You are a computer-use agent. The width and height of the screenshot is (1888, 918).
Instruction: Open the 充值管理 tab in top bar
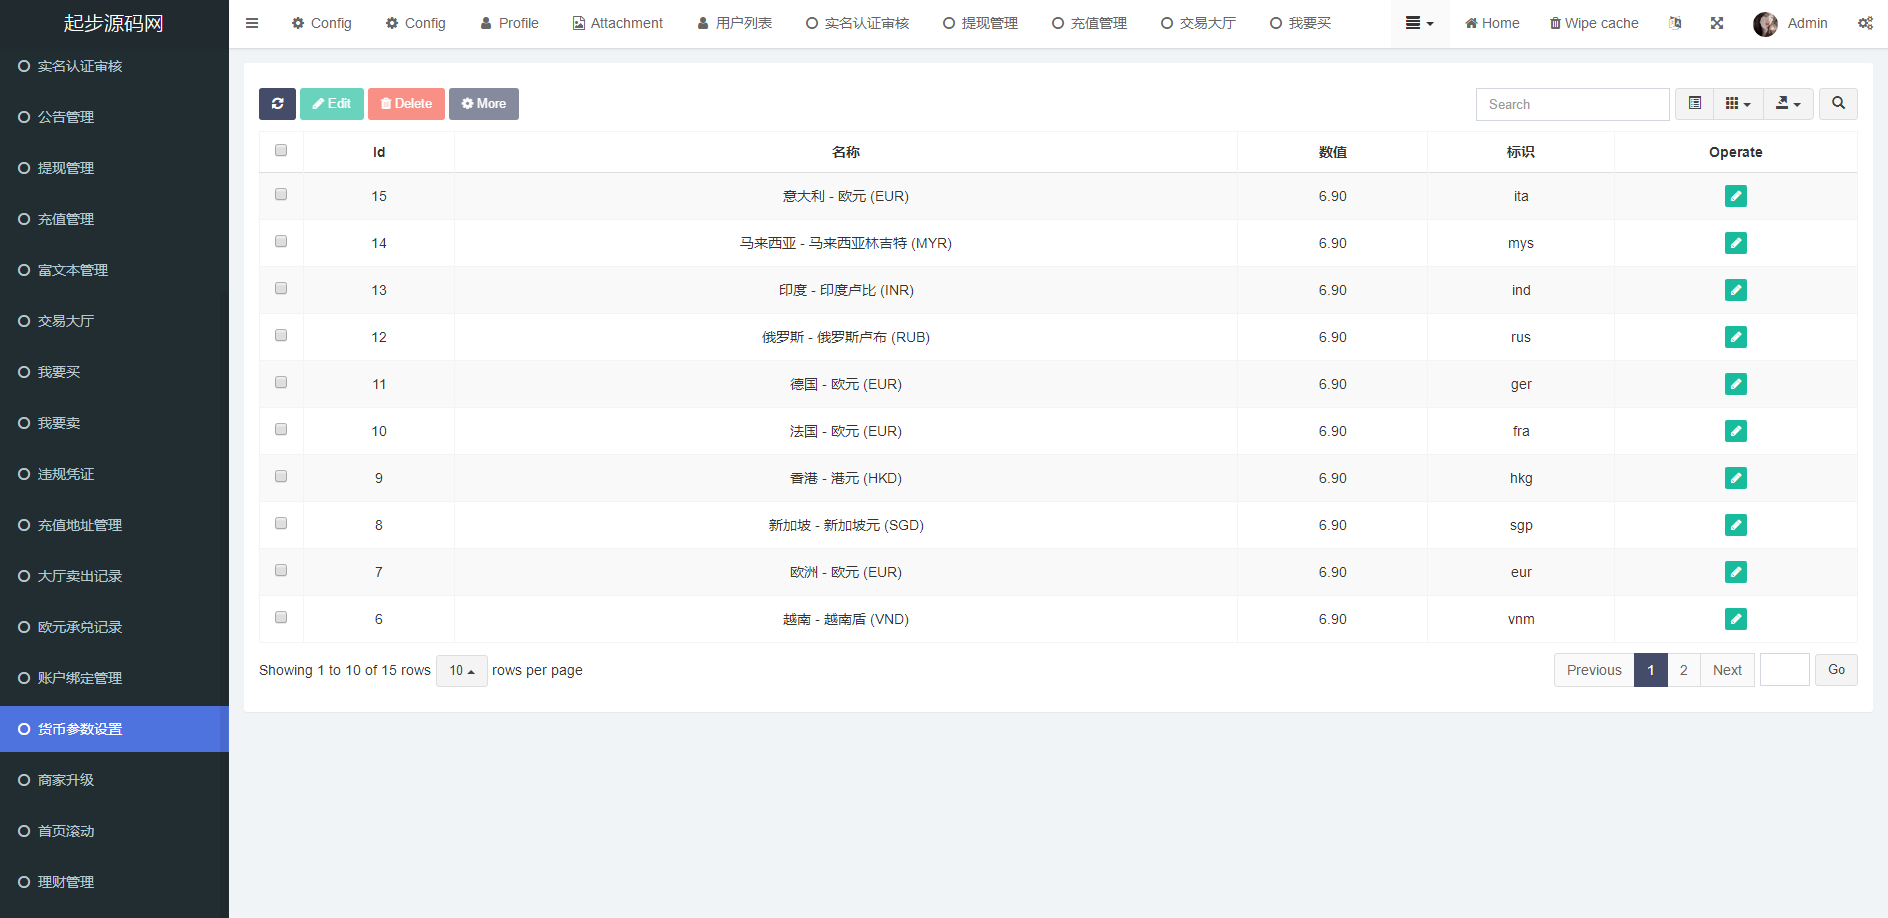1089,23
